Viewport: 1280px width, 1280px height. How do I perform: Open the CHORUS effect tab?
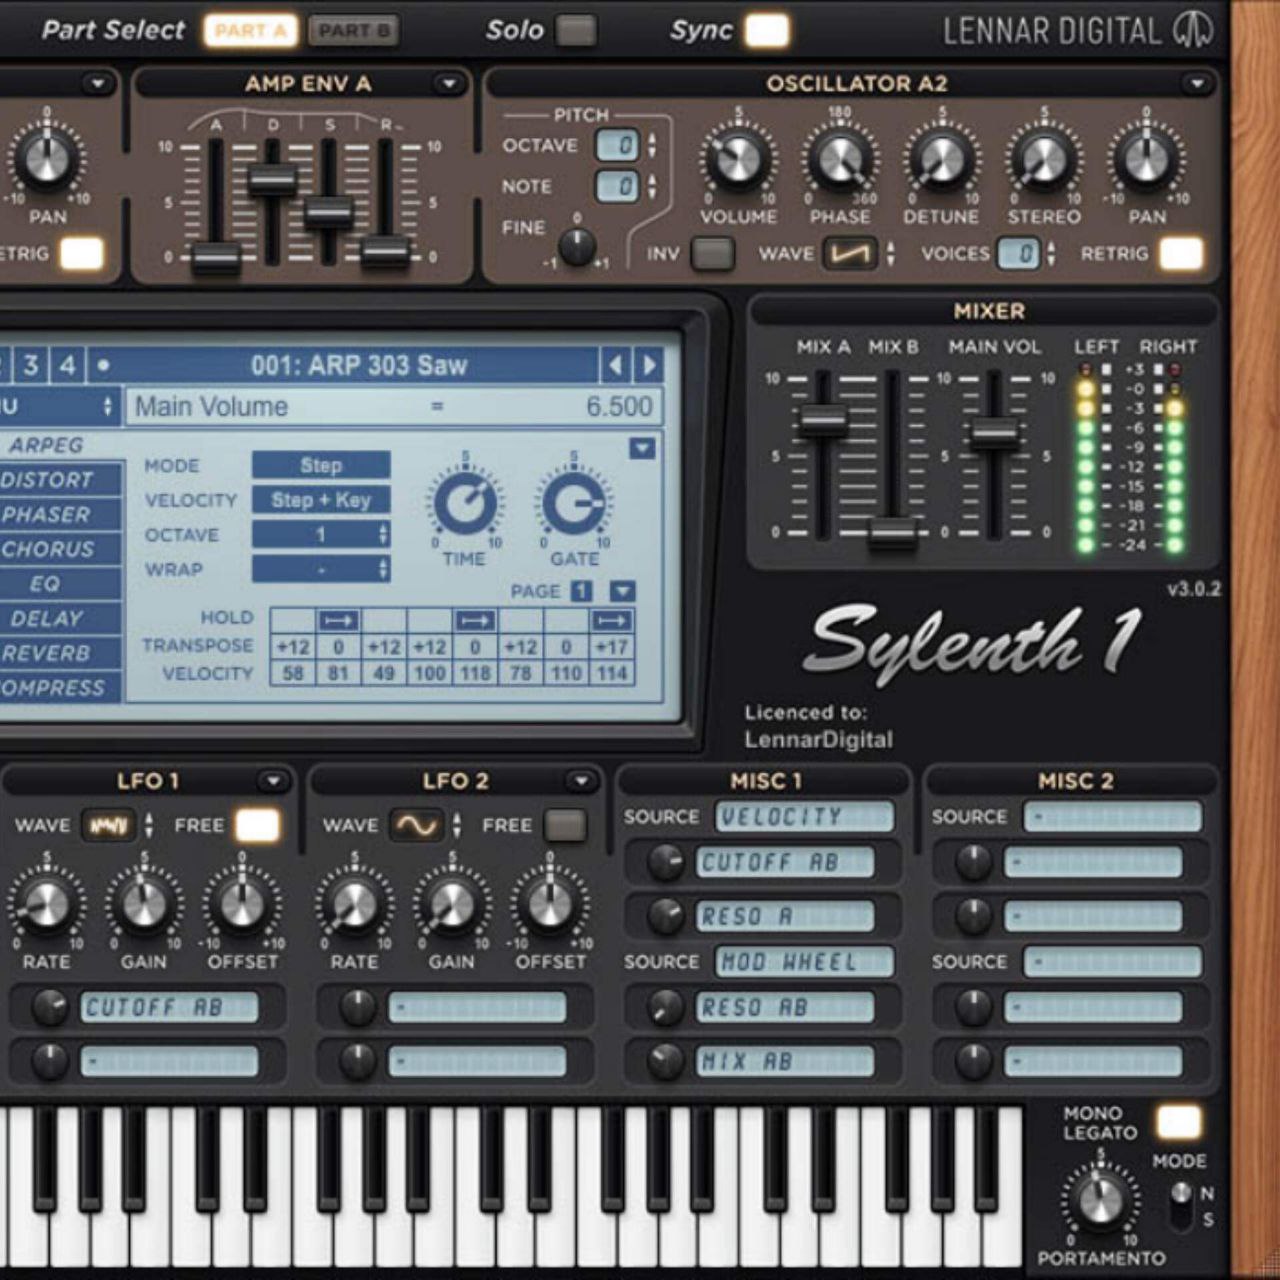[x=60, y=550]
